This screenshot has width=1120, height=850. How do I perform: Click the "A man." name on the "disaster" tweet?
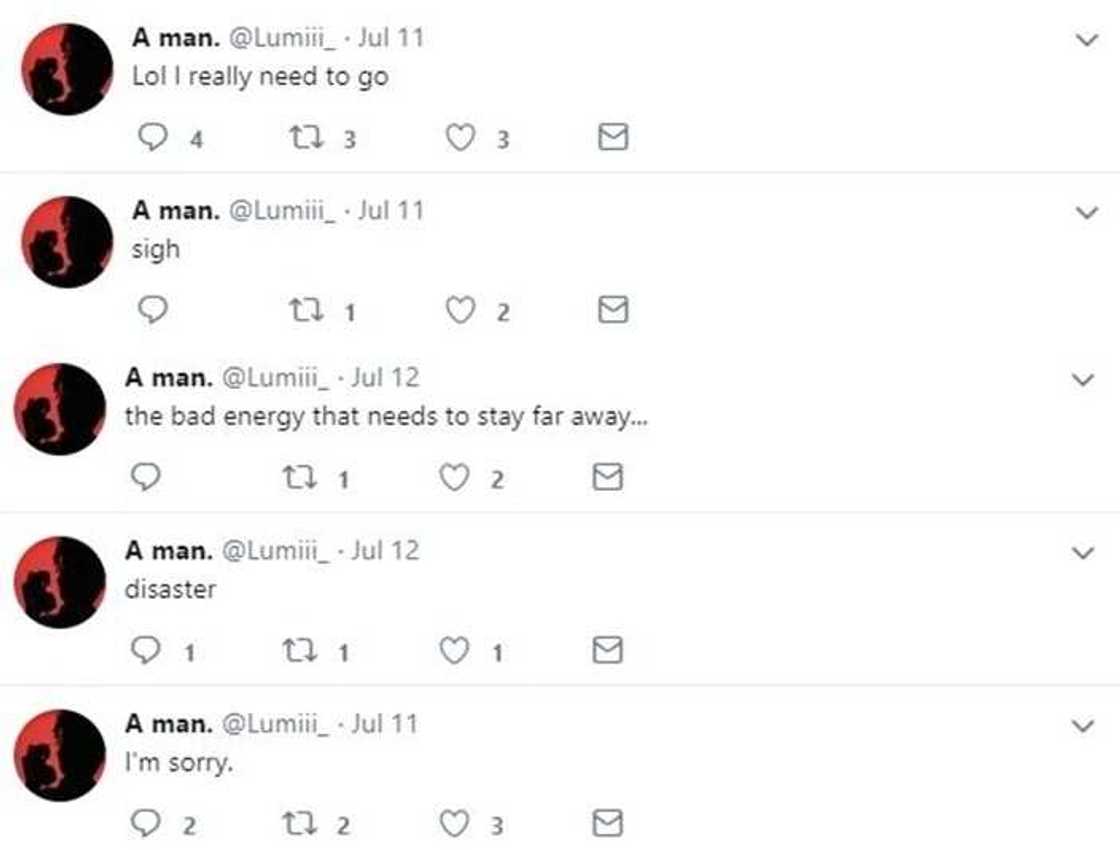[x=168, y=551]
